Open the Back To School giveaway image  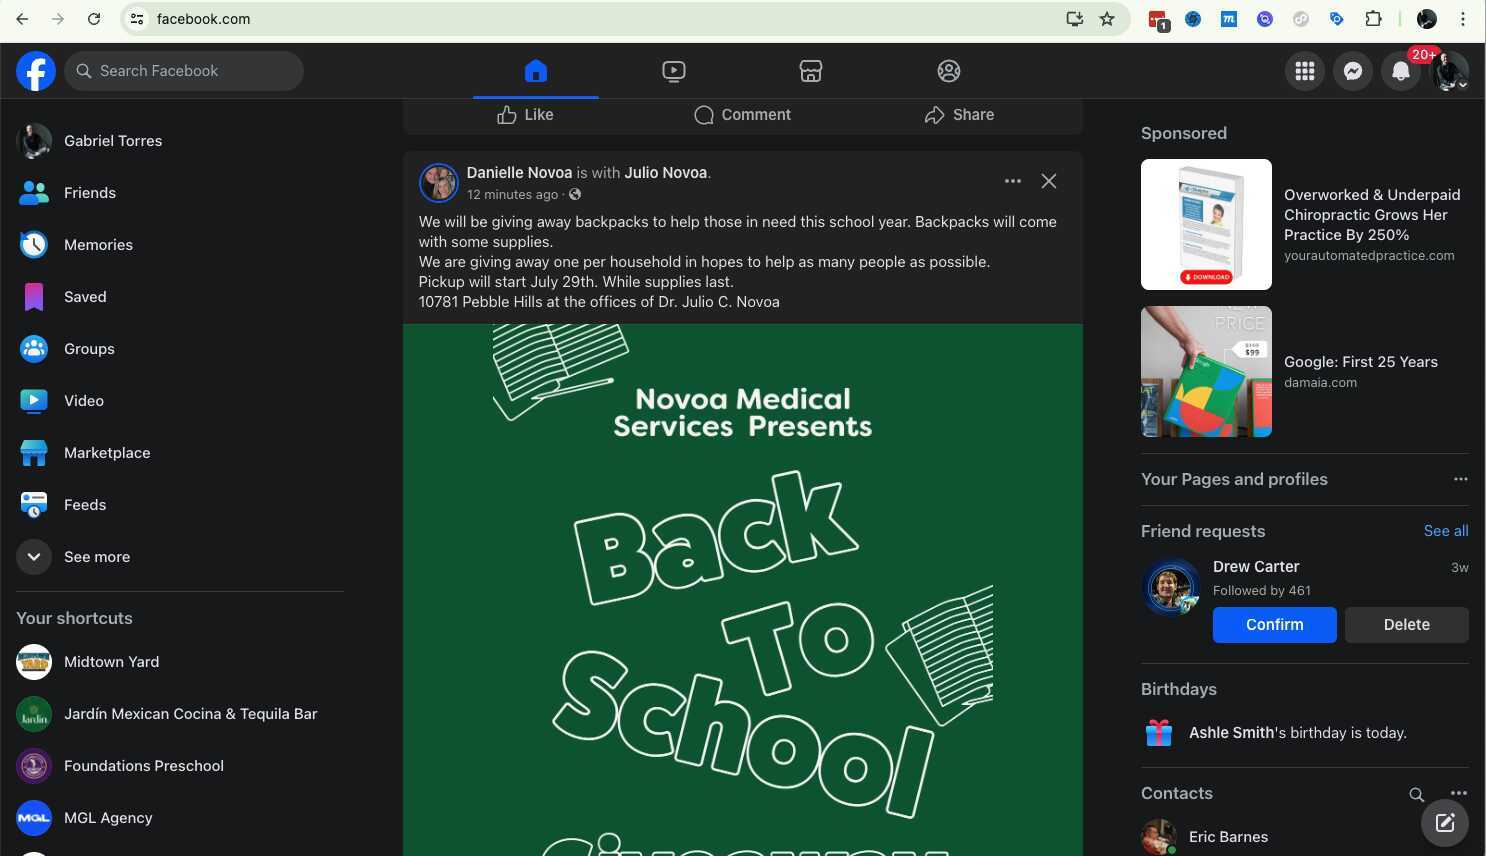tap(743, 590)
